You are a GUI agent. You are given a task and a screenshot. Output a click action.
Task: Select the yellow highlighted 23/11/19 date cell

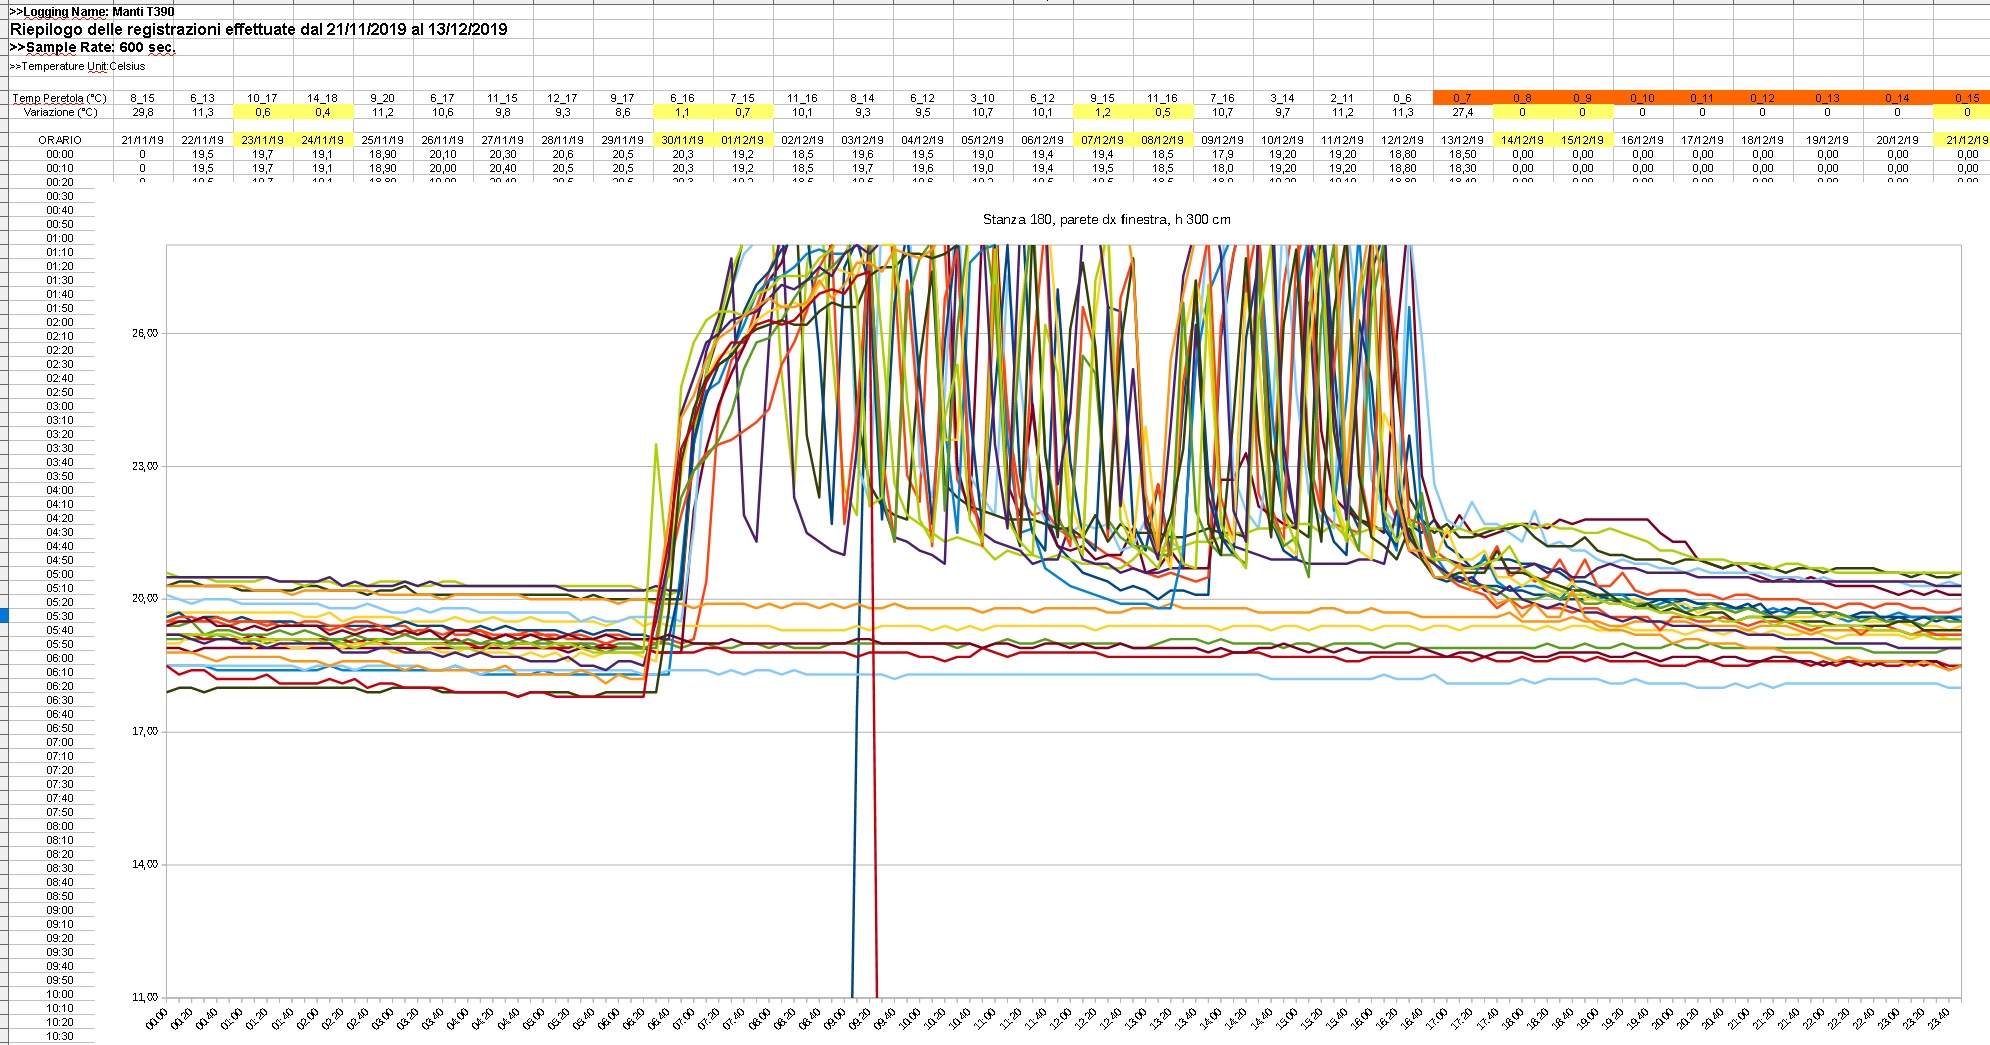[262, 140]
